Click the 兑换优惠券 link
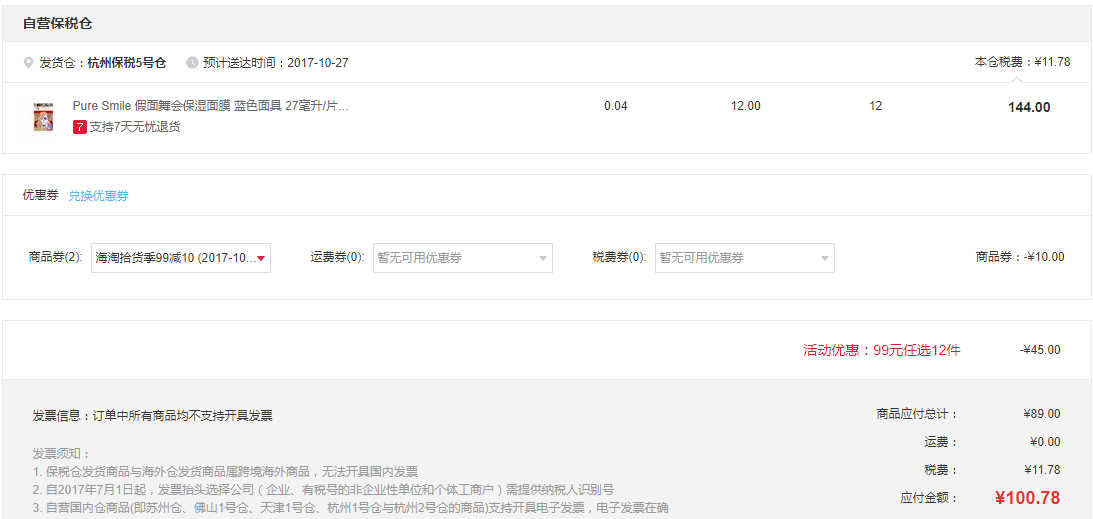This screenshot has height=519, width=1093. 98,196
